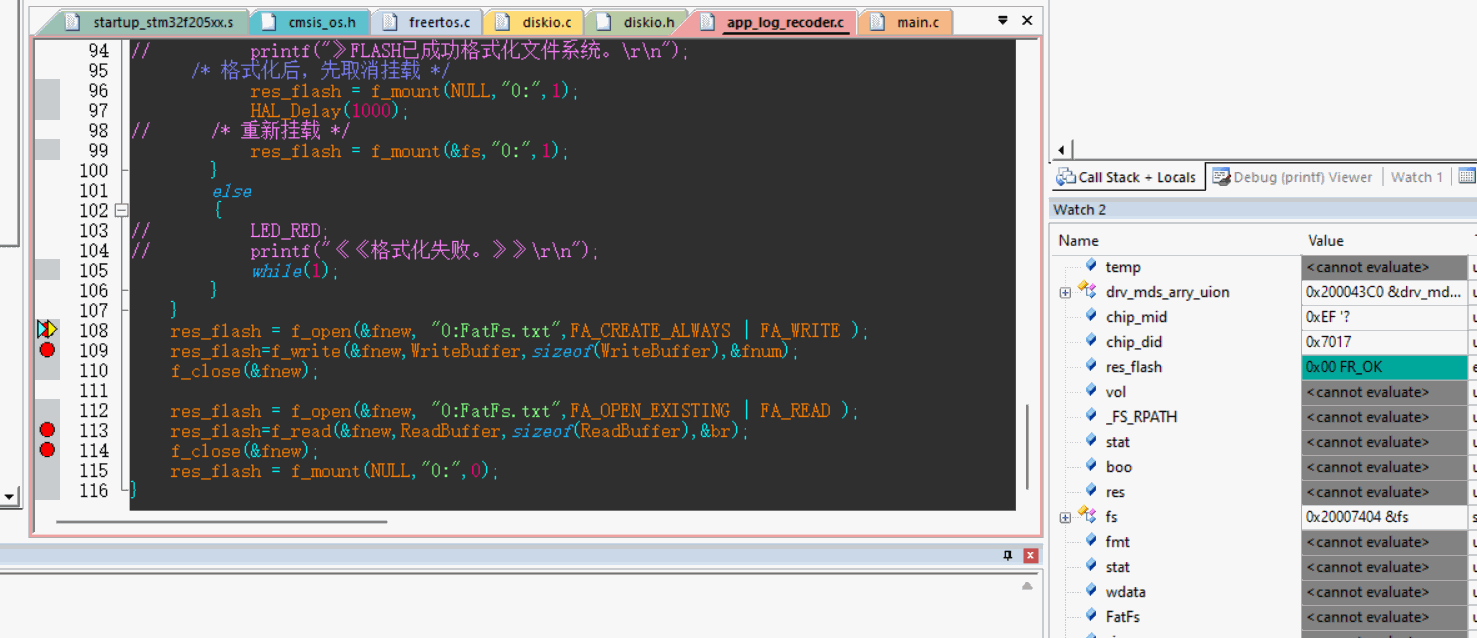1477x638 pixels.
Task: Click the variable icon beside res_flash
Action: pyautogui.click(x=1091, y=366)
